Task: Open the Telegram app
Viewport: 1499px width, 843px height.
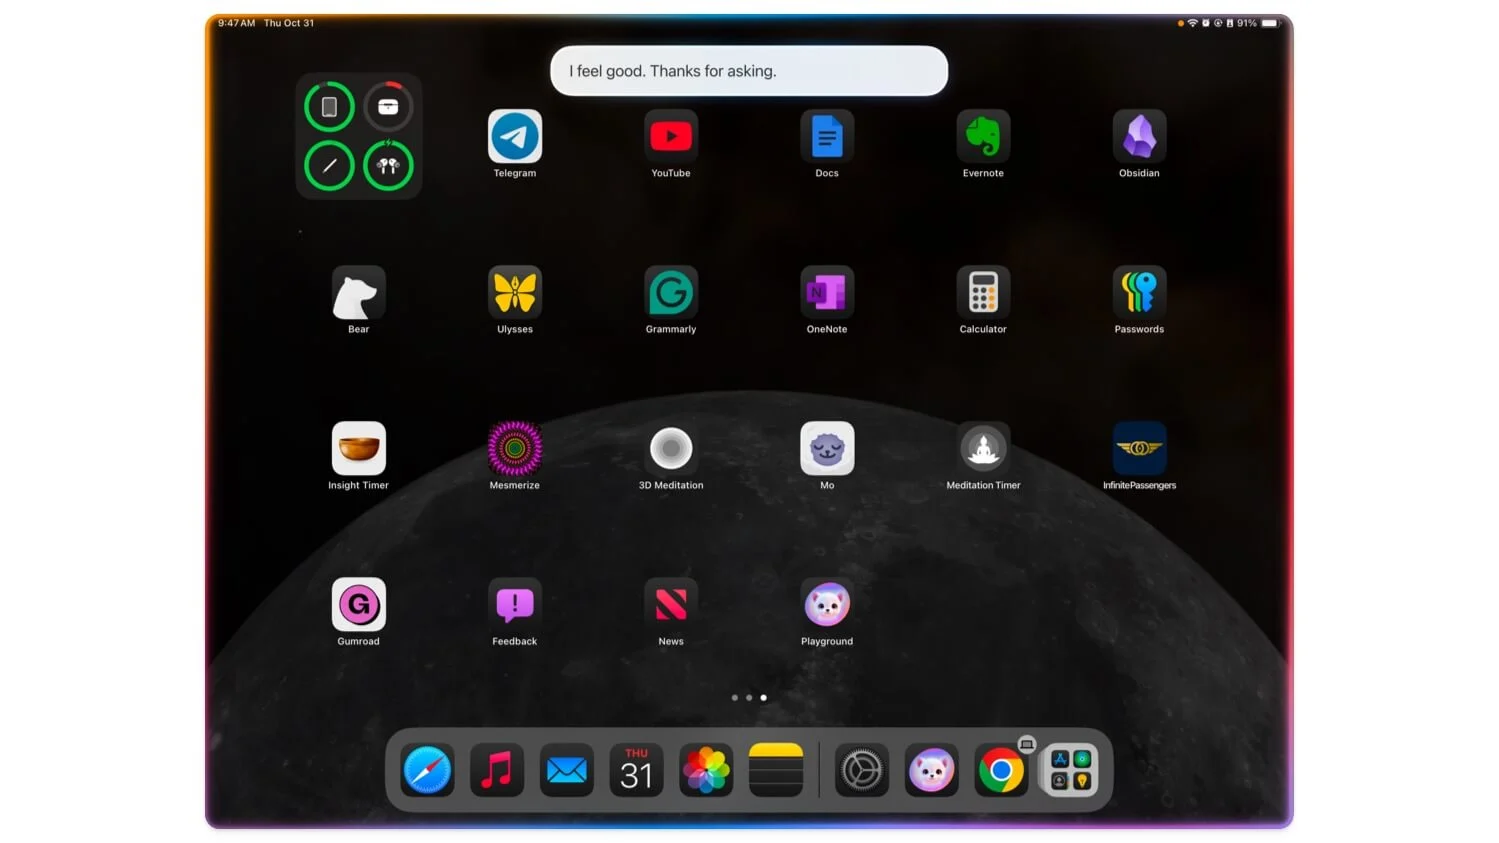Action: point(514,137)
